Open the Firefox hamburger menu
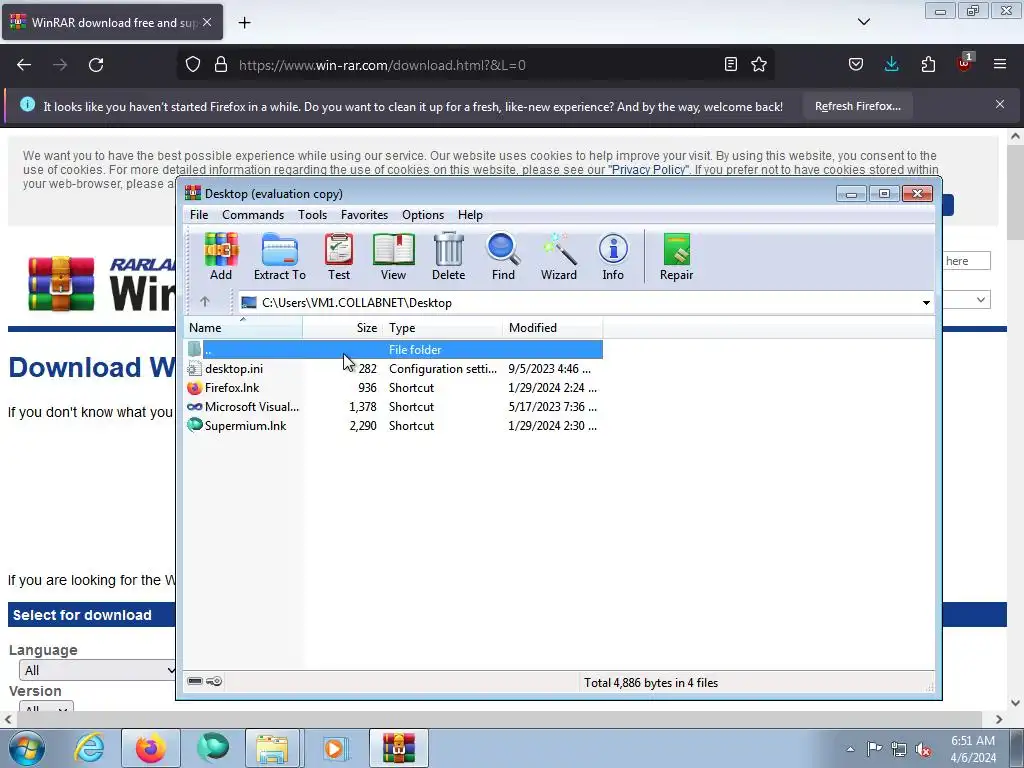Screen dimensions: 1024x768 (1000, 65)
